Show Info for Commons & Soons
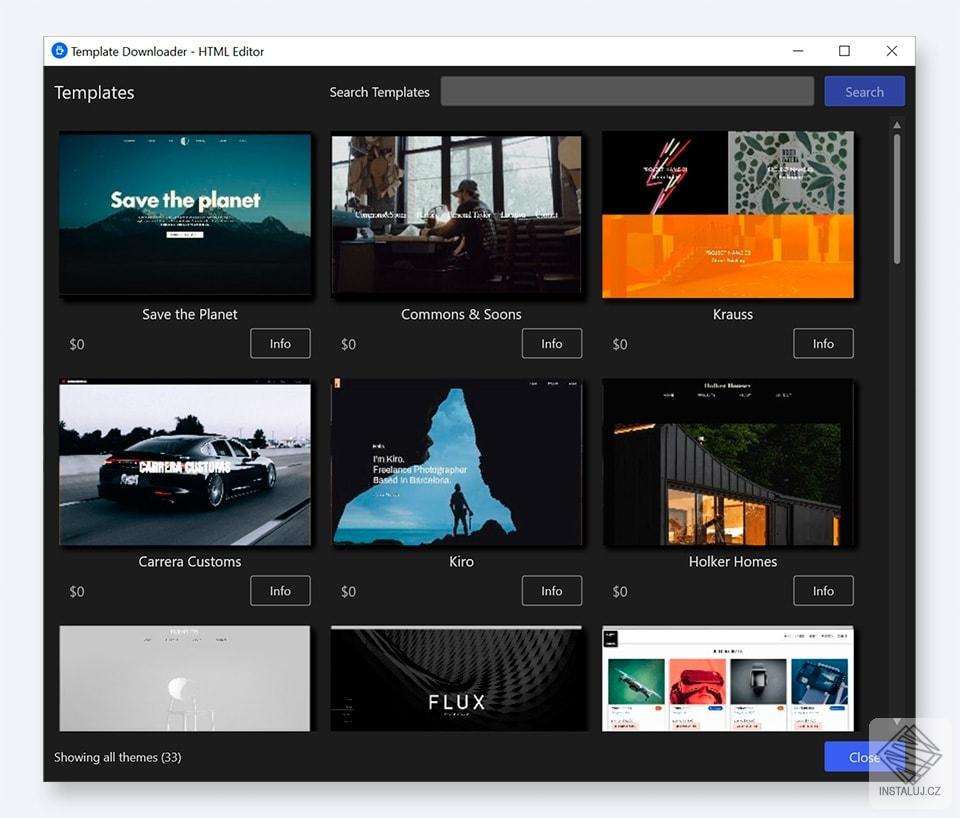Viewport: 960px width, 818px height. 552,343
